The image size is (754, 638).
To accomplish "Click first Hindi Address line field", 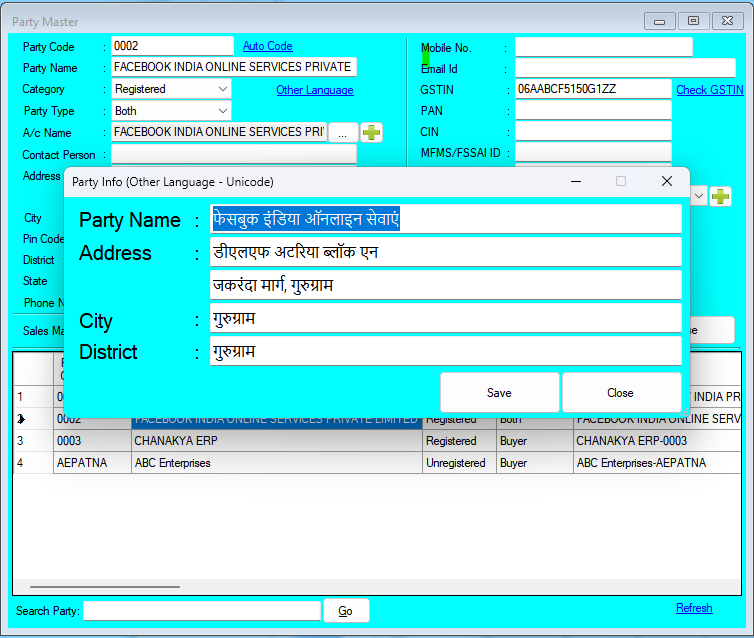I will coord(446,252).
